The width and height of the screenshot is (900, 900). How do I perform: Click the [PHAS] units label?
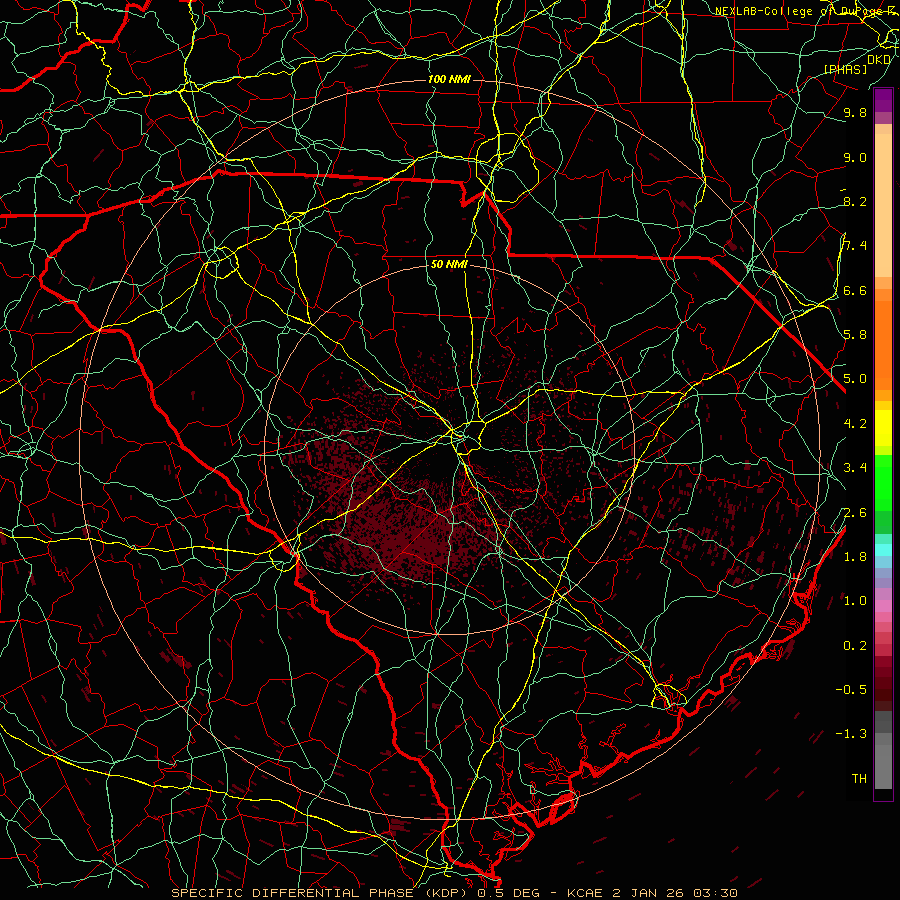tap(845, 69)
